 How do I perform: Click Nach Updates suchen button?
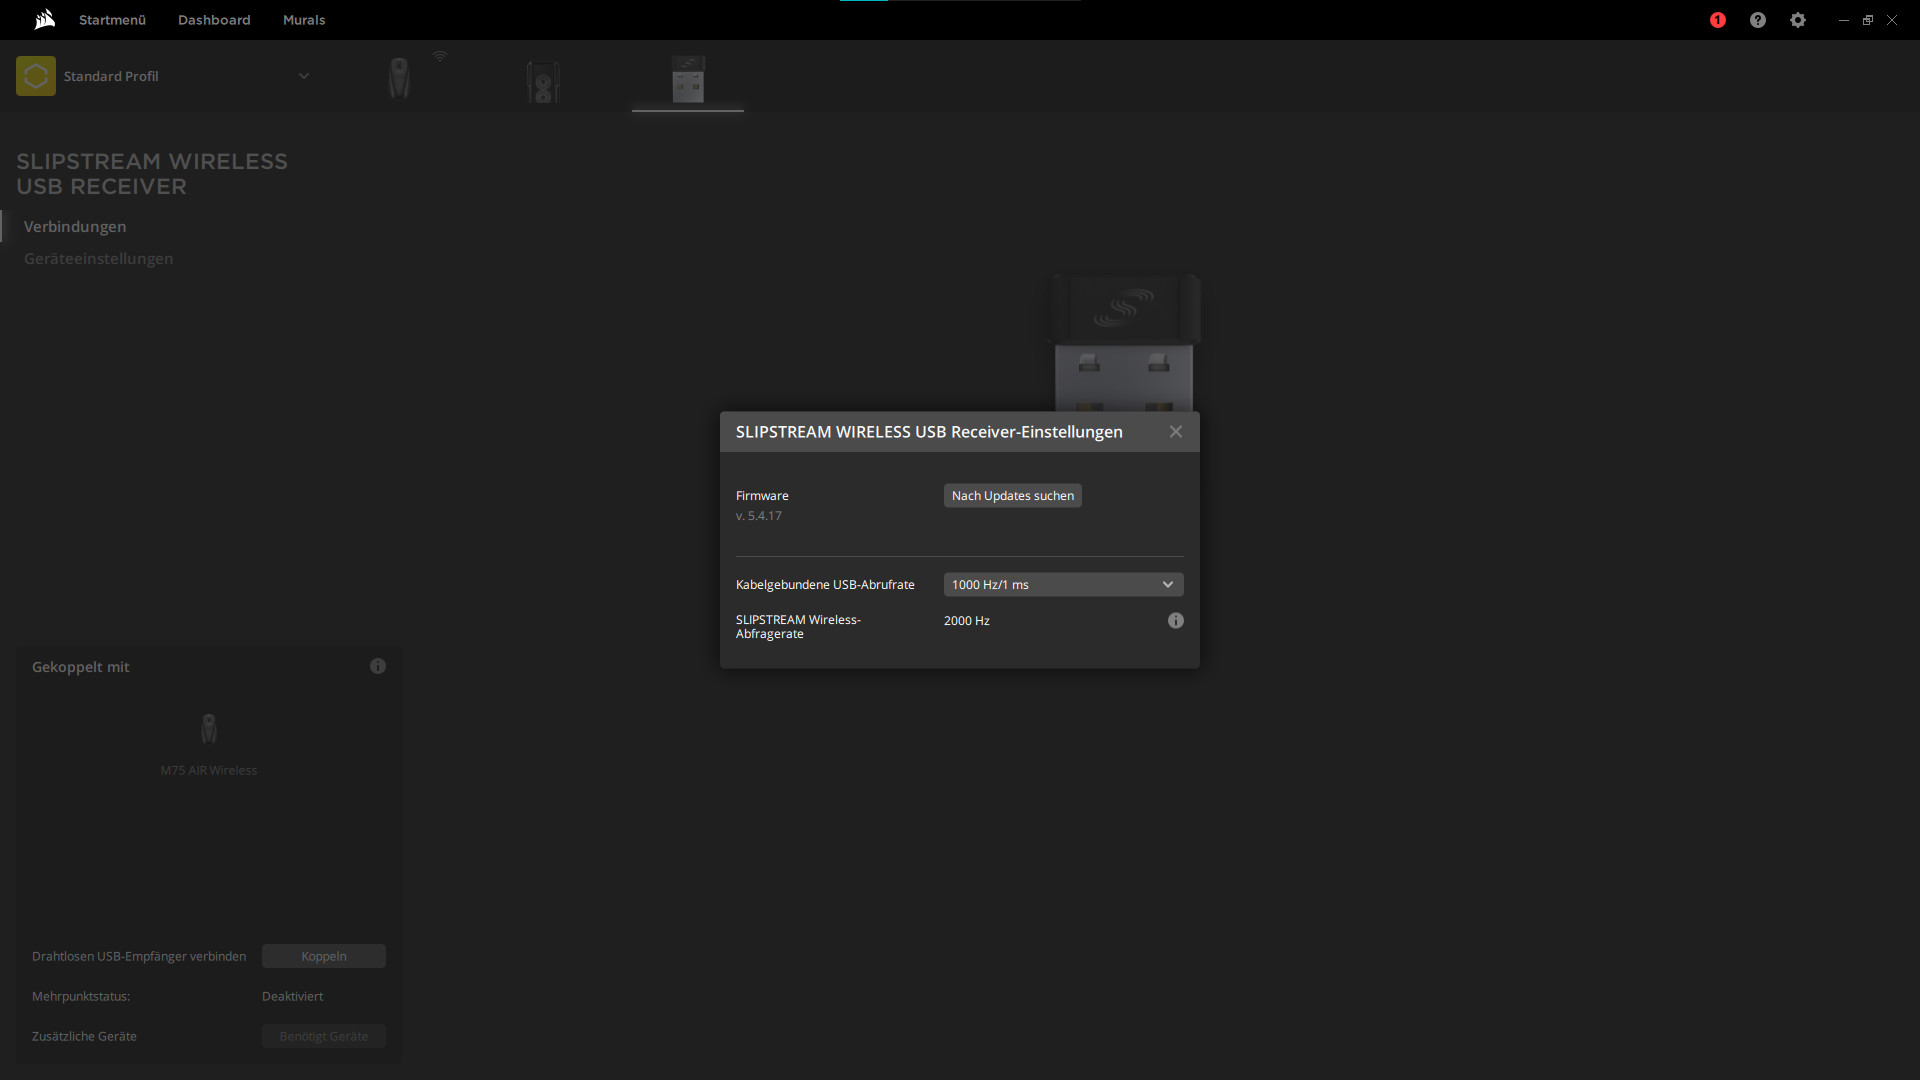click(1012, 496)
